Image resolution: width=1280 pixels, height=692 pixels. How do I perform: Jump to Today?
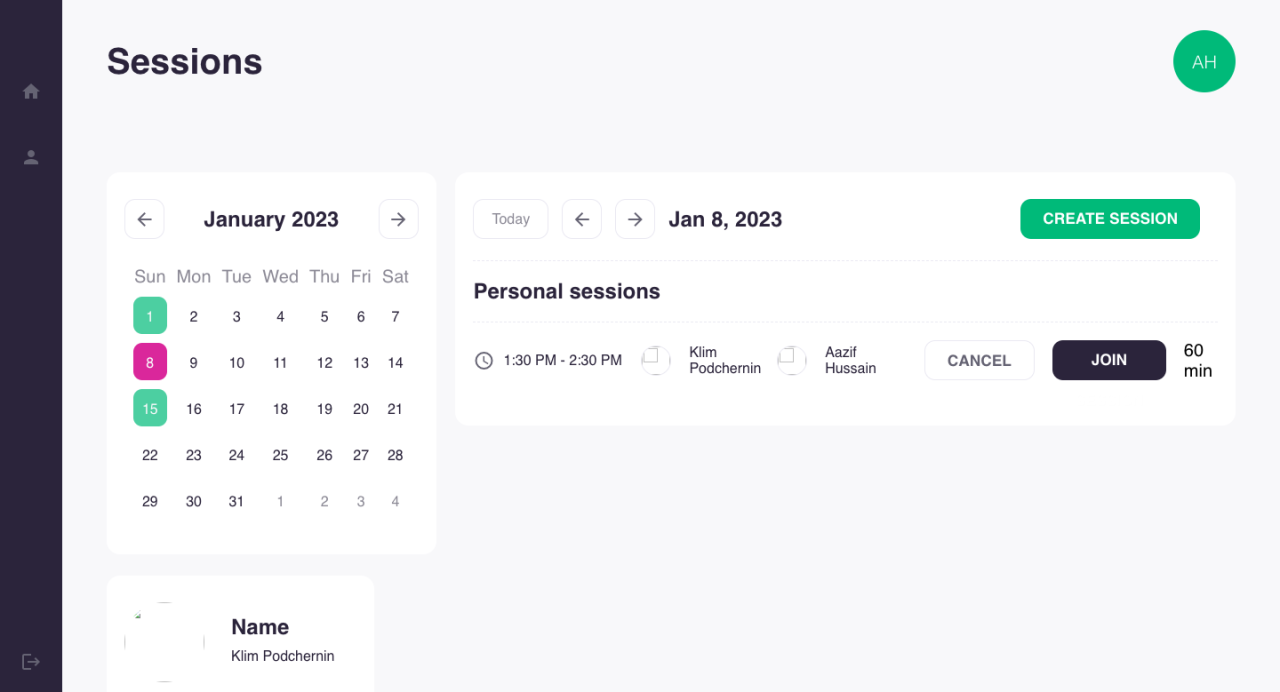click(x=511, y=219)
